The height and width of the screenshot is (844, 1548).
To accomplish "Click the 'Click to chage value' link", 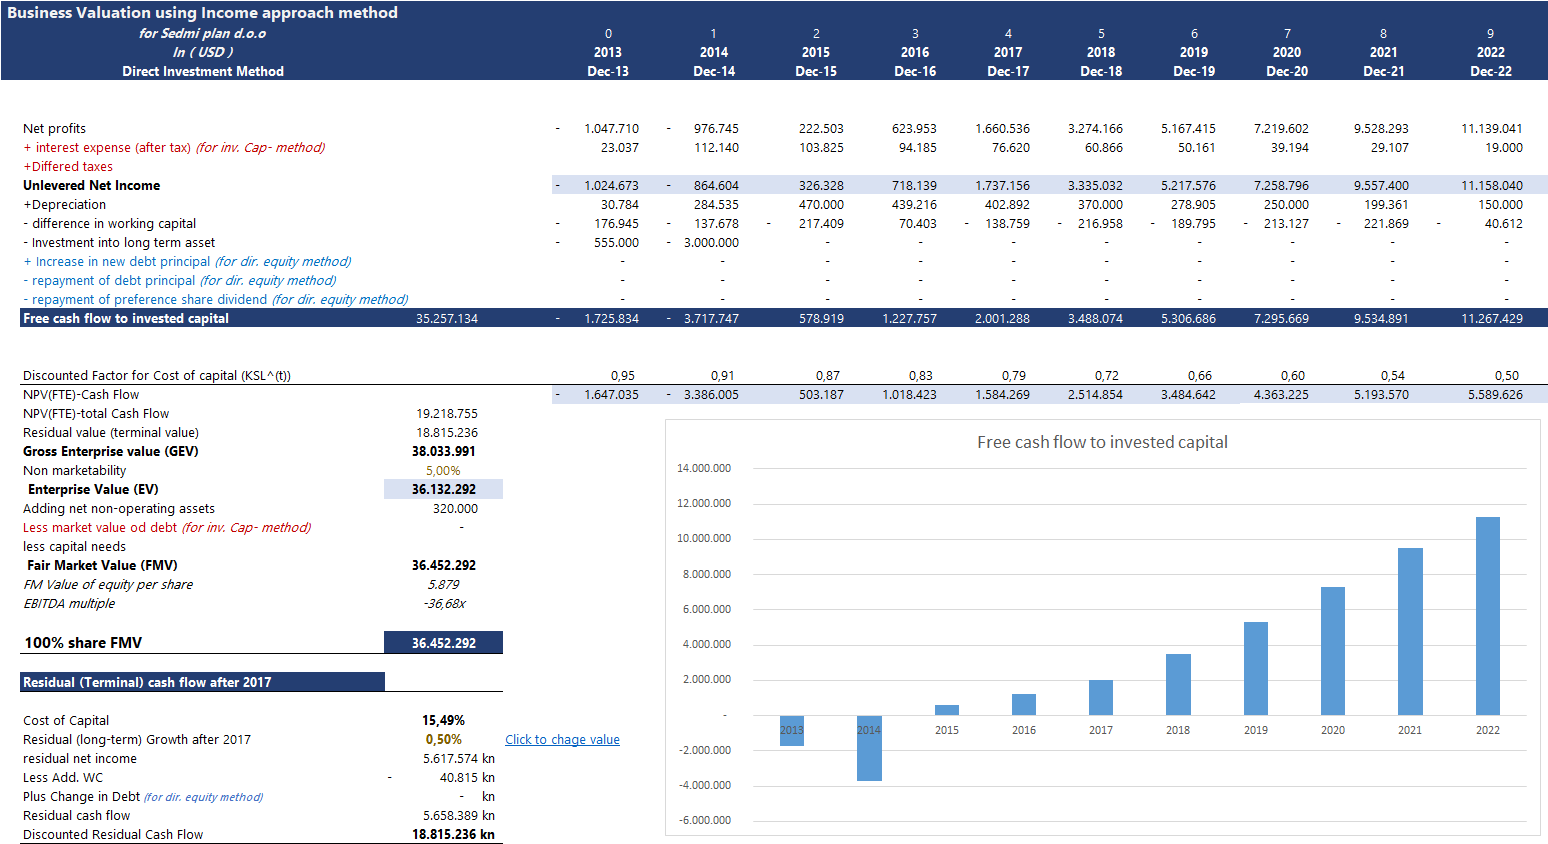I will click(562, 740).
